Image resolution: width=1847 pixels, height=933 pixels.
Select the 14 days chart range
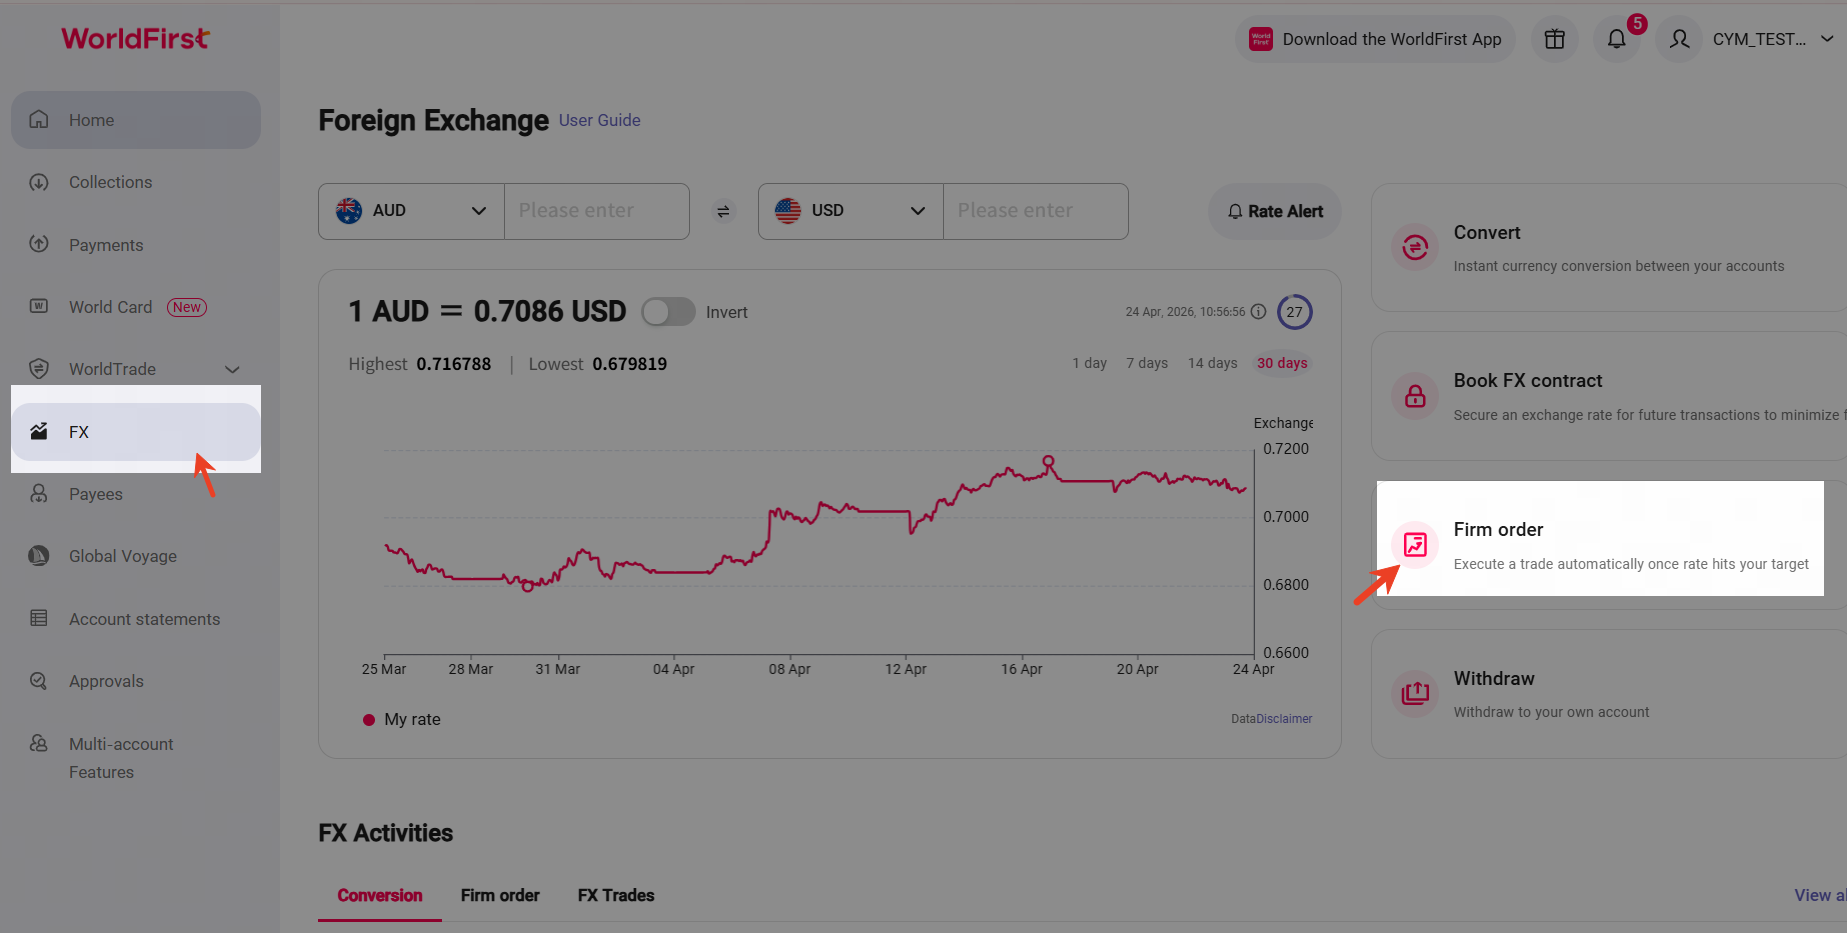[1213, 363]
